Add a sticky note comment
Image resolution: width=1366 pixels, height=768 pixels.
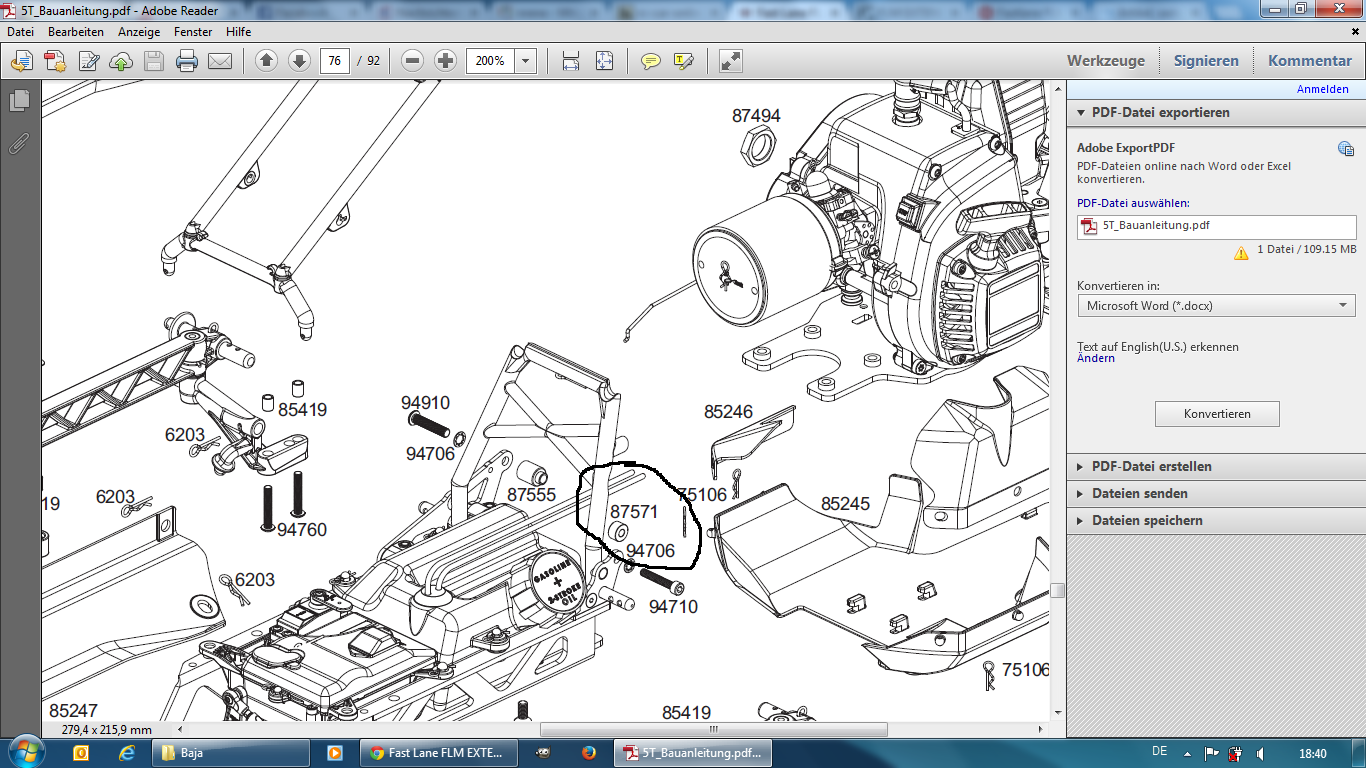point(651,61)
